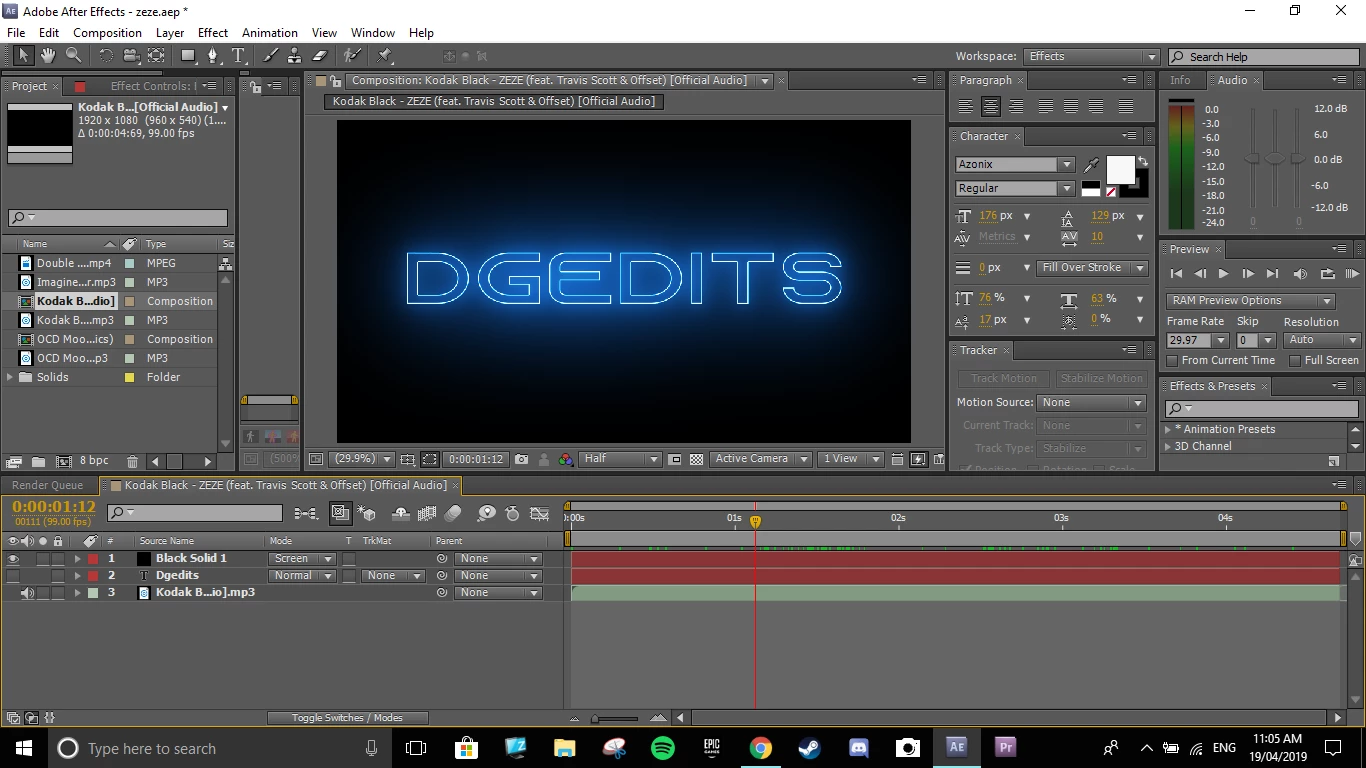Select the Roto Brush tool
Viewport: 1366px width, 768px height.
[x=352, y=56]
